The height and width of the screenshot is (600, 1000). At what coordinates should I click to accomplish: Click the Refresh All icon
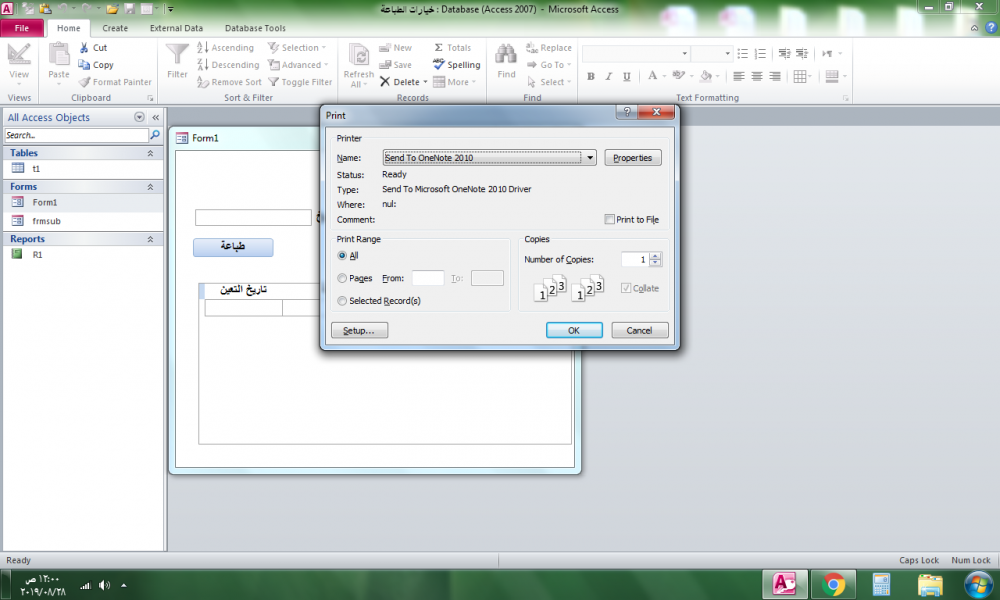[358, 59]
